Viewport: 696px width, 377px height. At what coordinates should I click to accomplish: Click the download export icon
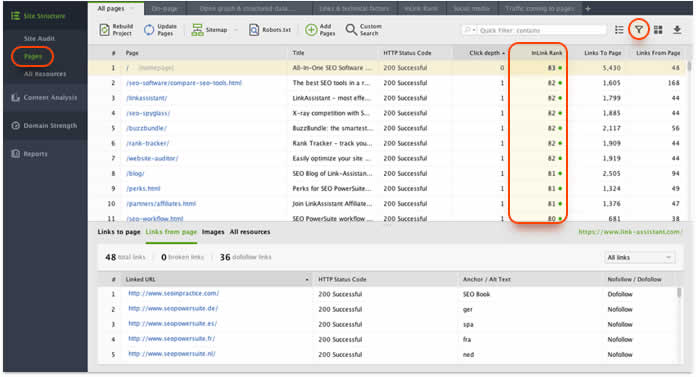677,30
